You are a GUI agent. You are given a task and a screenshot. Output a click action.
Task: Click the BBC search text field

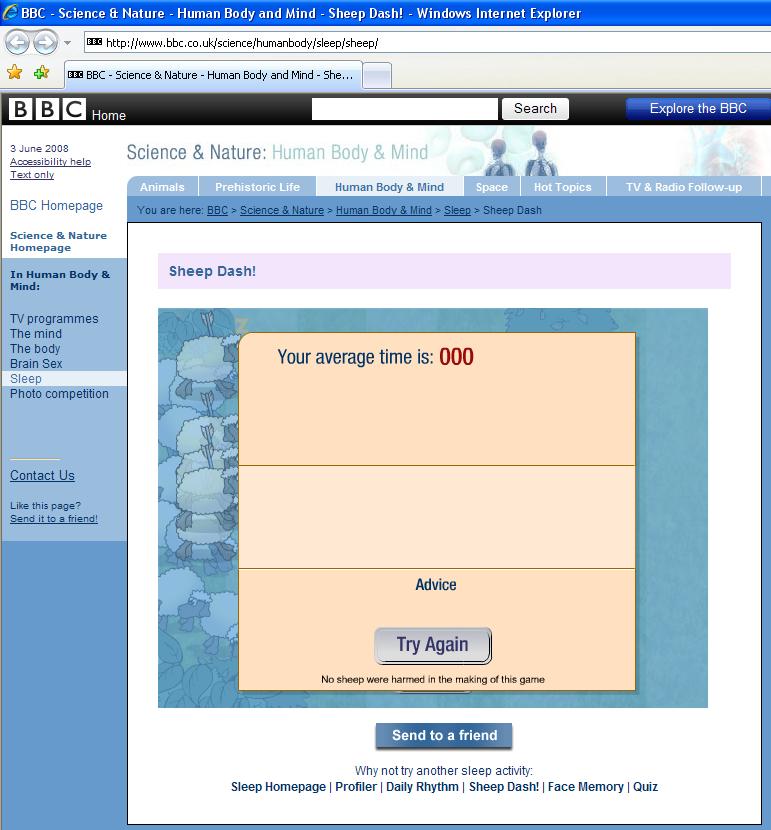[405, 109]
